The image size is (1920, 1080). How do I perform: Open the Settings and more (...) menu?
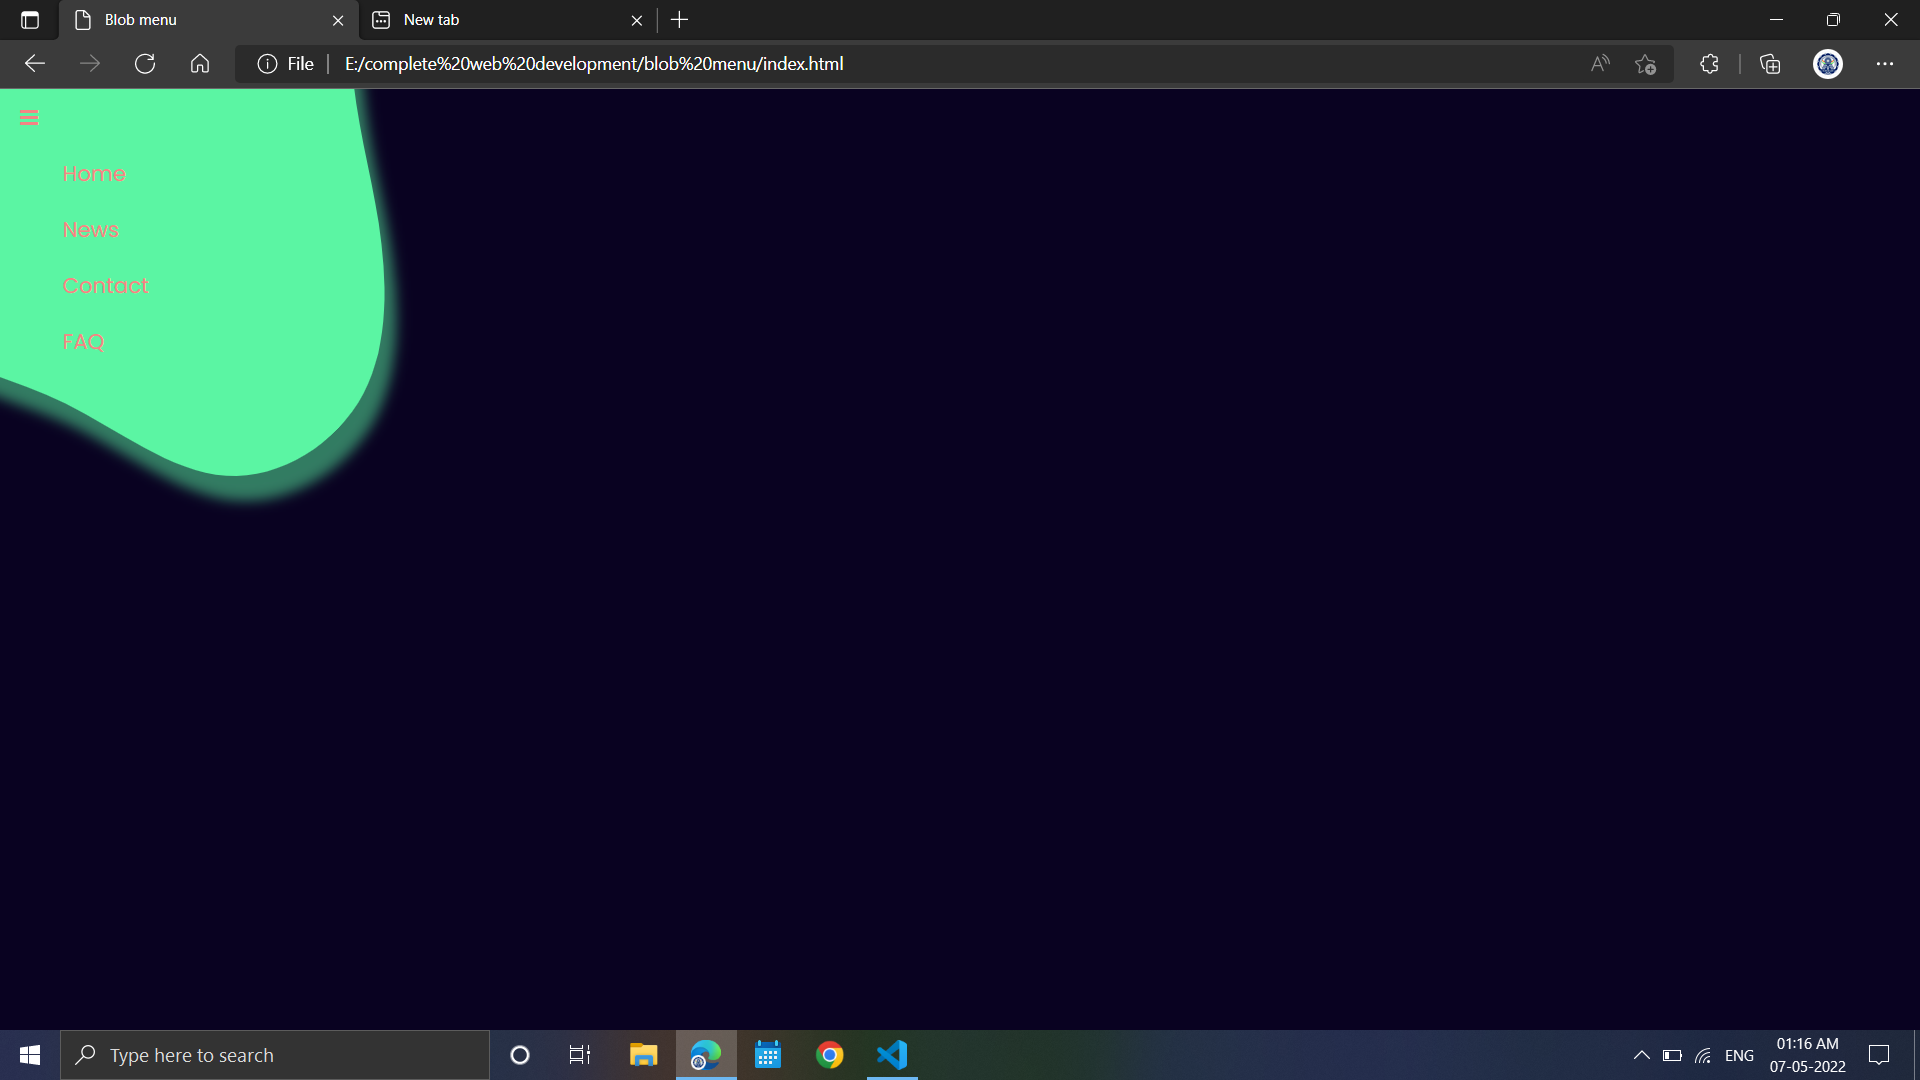pyautogui.click(x=1886, y=63)
